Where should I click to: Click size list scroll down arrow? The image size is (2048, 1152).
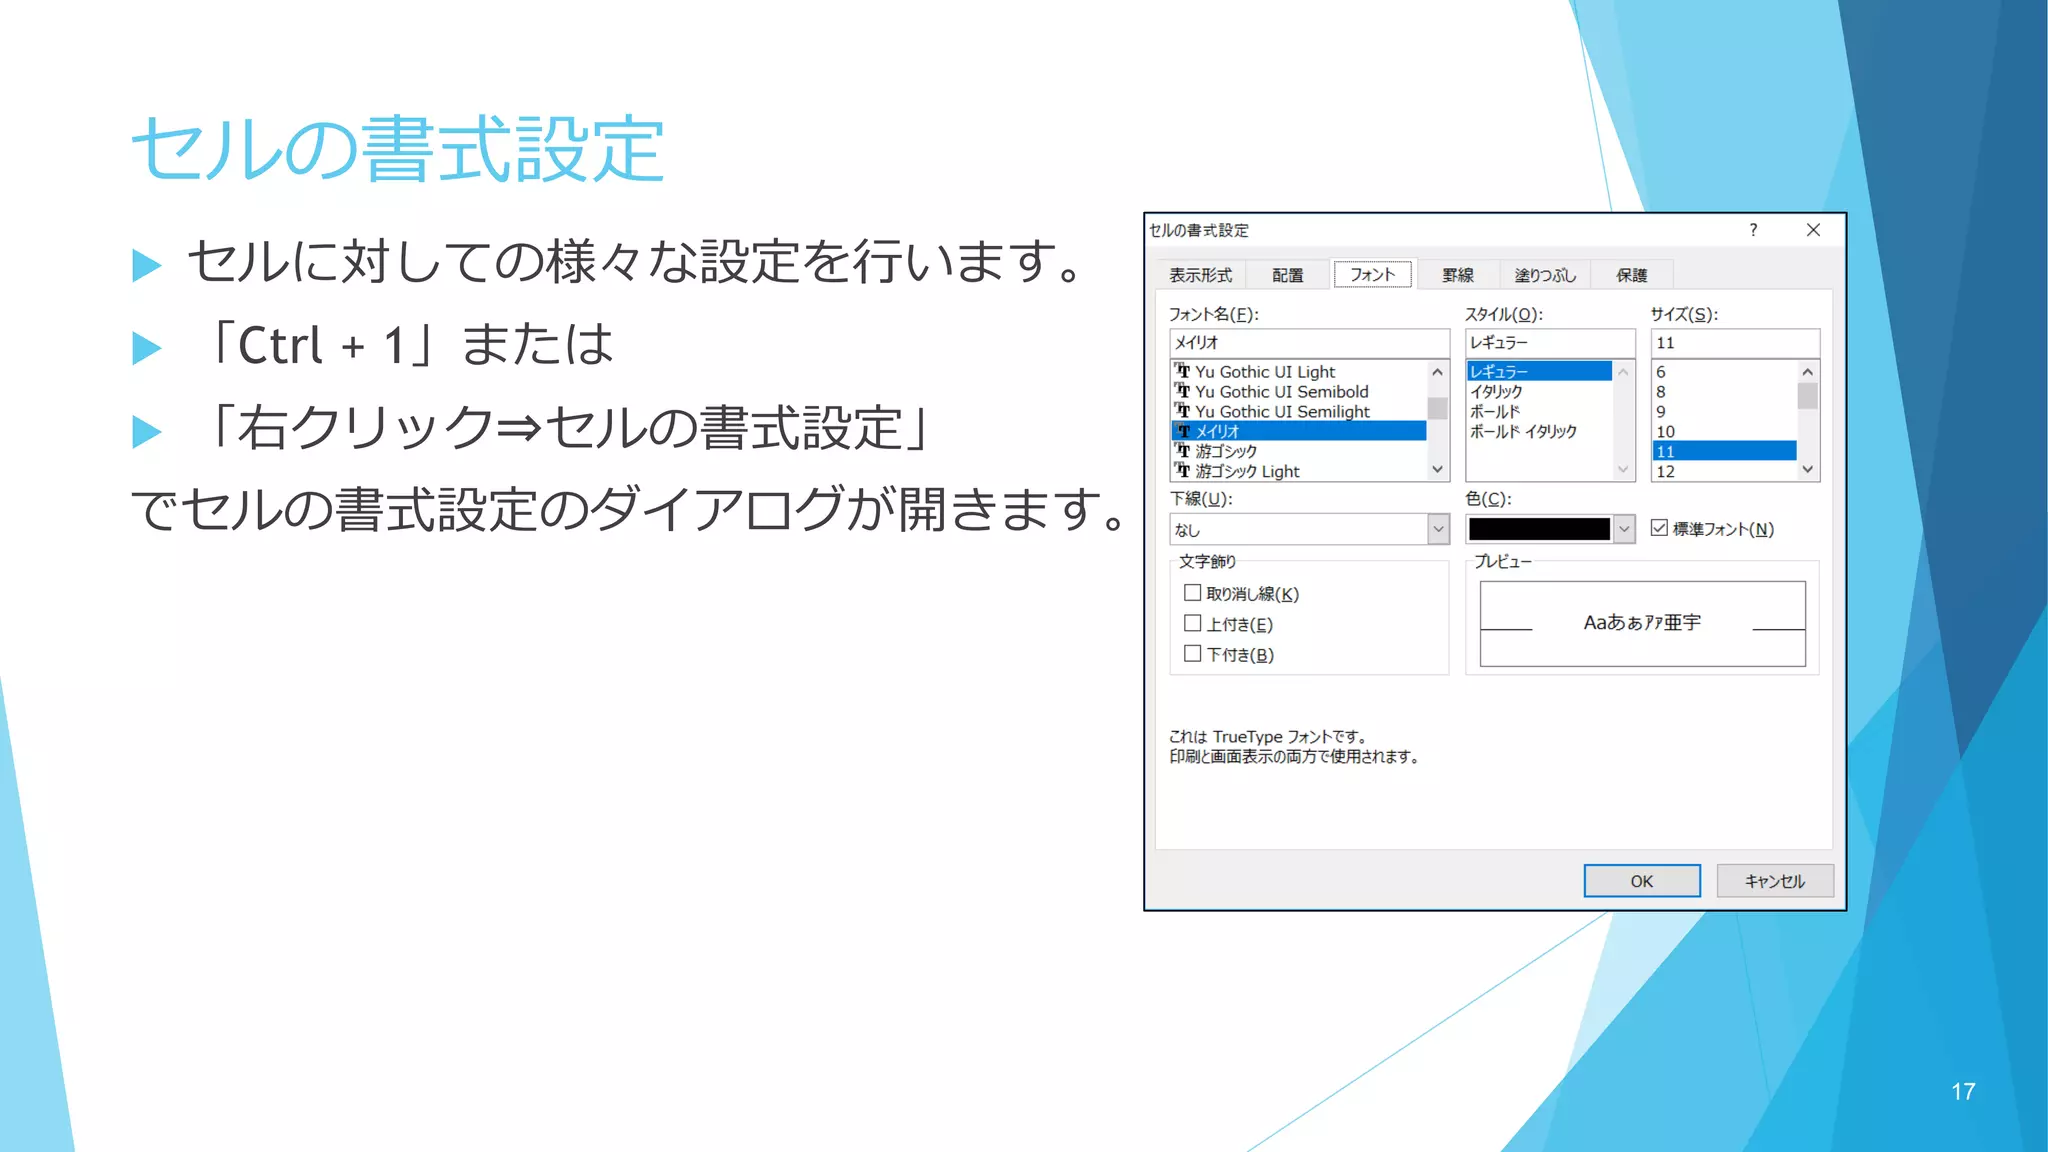tap(1807, 470)
